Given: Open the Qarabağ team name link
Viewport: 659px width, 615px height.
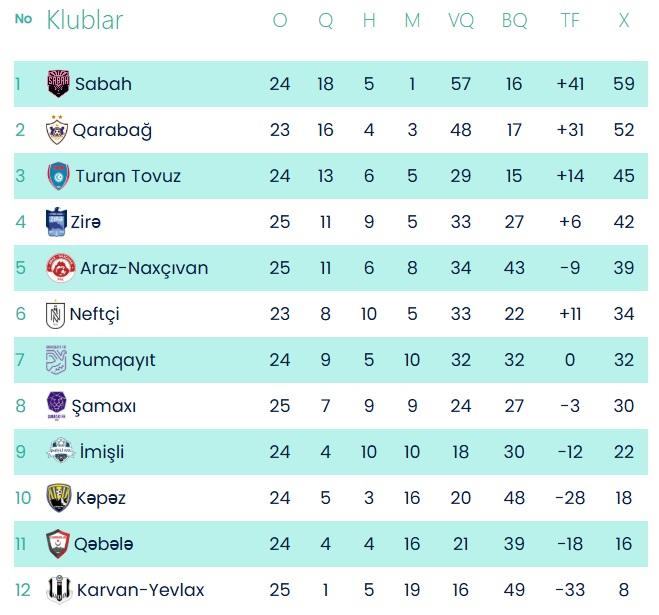Looking at the screenshot, I should (113, 130).
